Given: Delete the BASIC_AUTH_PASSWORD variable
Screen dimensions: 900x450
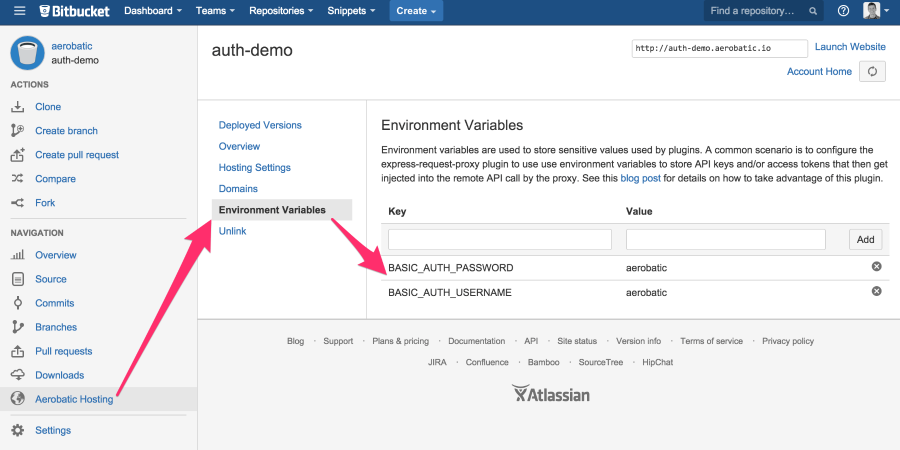Looking at the screenshot, I should pos(876,267).
